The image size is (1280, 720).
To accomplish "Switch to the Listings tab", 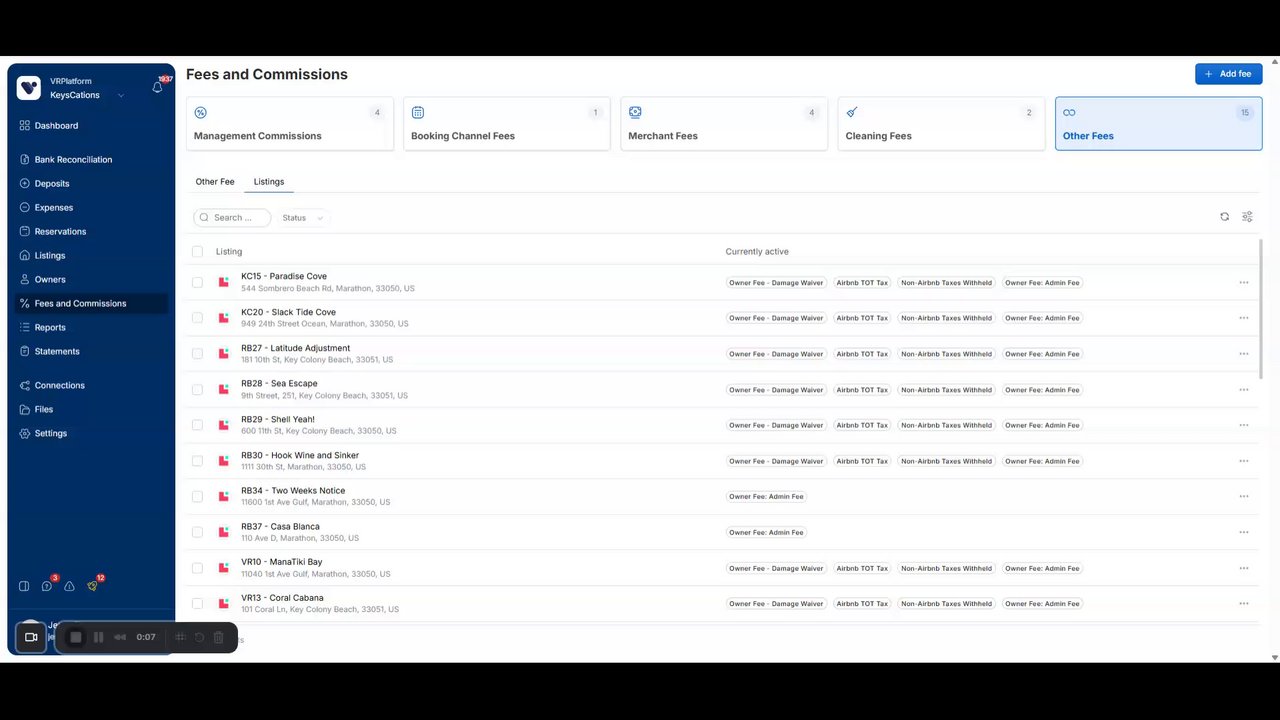I will (269, 182).
